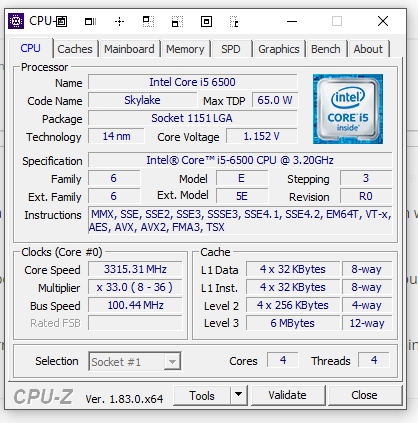418x423 pixels.
Task: Open the Caches tab
Action: [x=75, y=49]
